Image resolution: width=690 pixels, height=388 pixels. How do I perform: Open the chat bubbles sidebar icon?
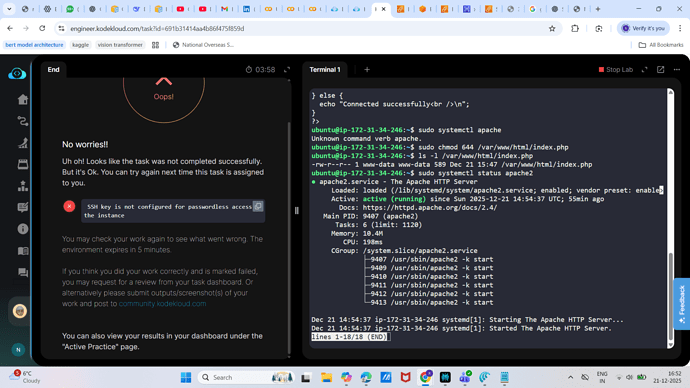23,272
